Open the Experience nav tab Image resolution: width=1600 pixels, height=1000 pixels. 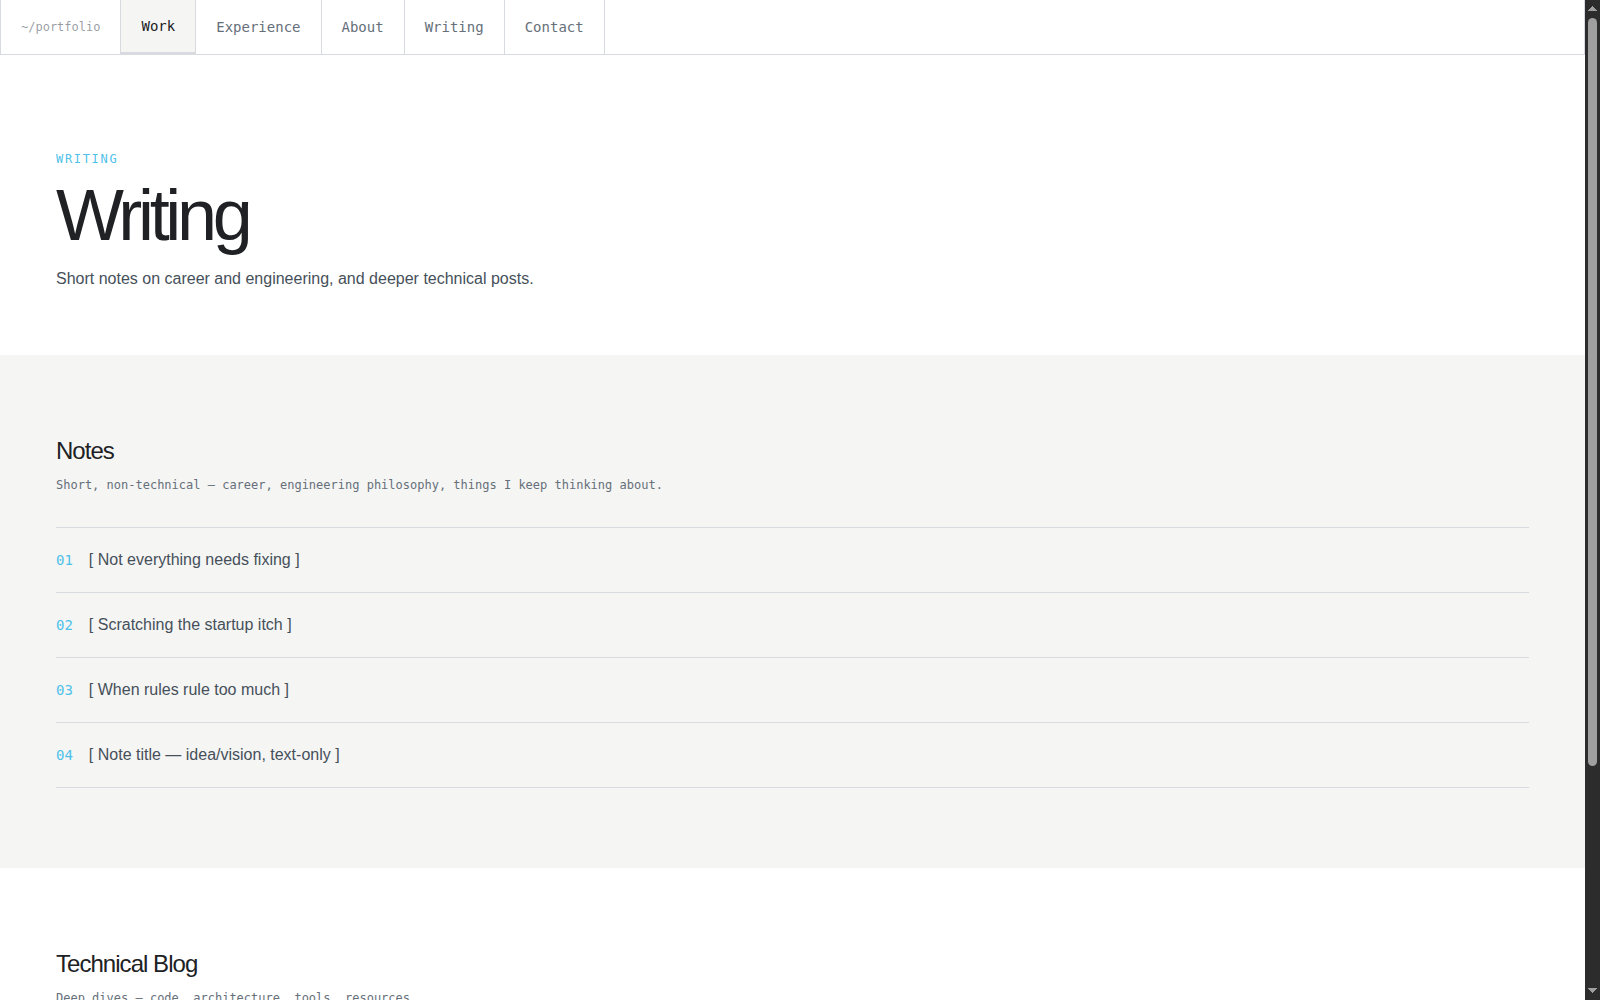click(x=258, y=27)
